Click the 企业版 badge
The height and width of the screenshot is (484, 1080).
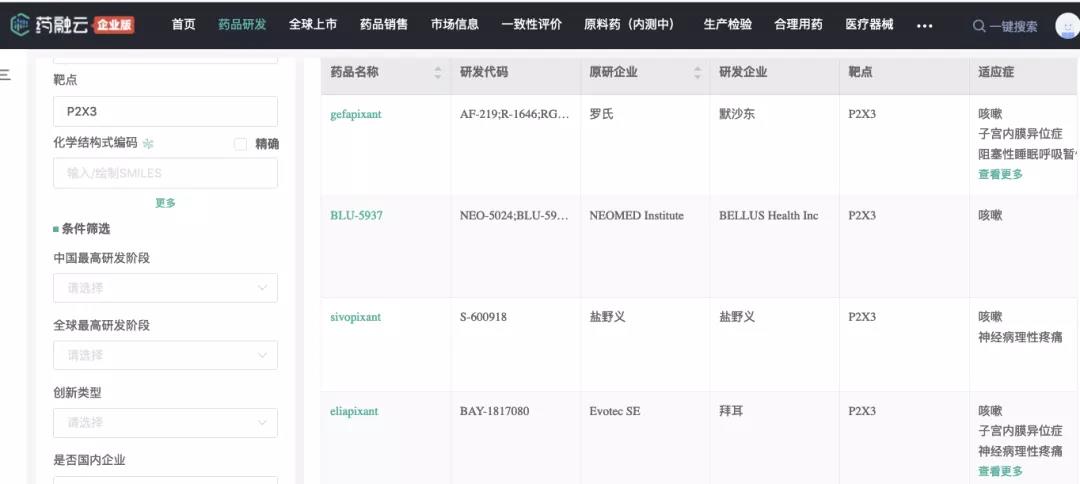(x=114, y=25)
